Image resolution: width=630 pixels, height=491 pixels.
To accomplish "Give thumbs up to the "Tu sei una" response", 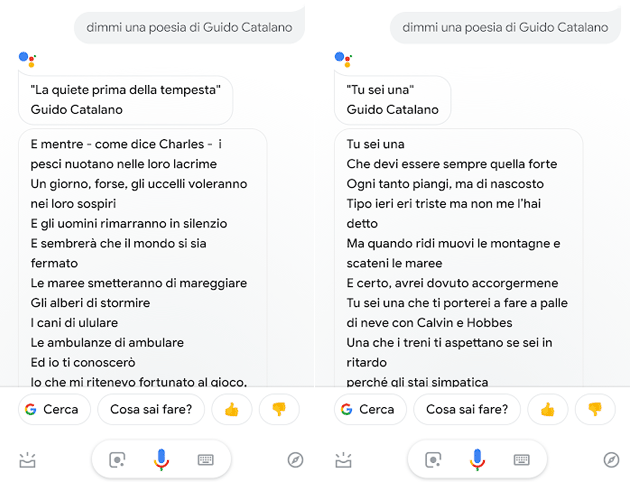I will (547, 409).
